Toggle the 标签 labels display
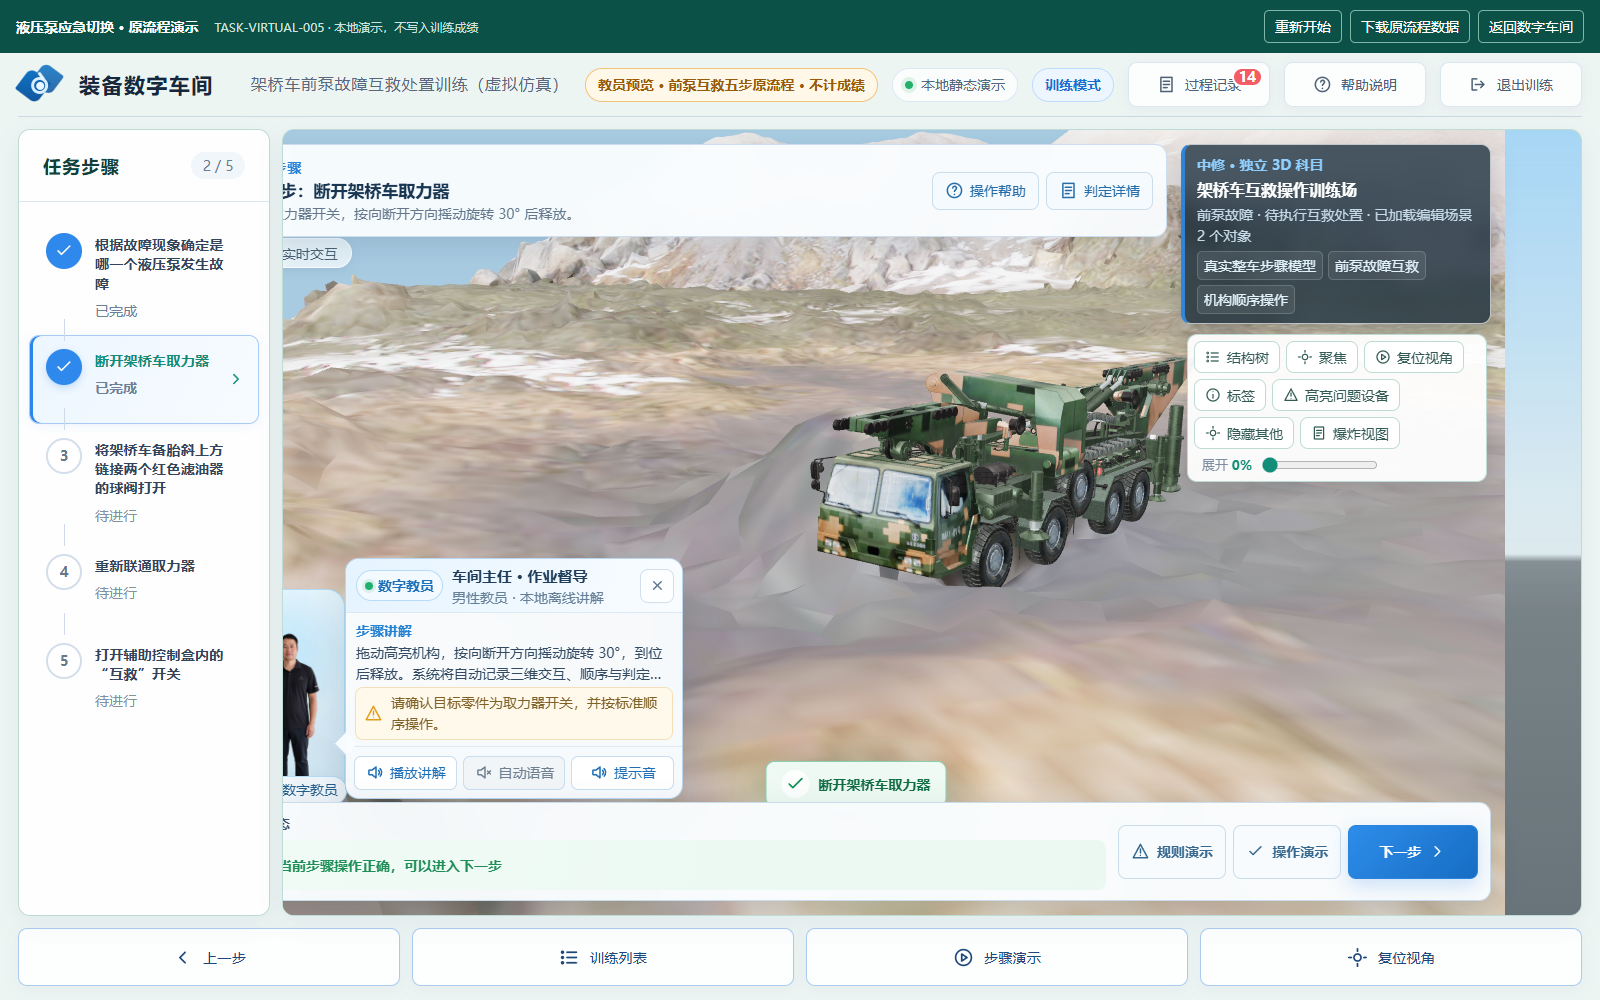The image size is (1600, 1000). pyautogui.click(x=1230, y=396)
